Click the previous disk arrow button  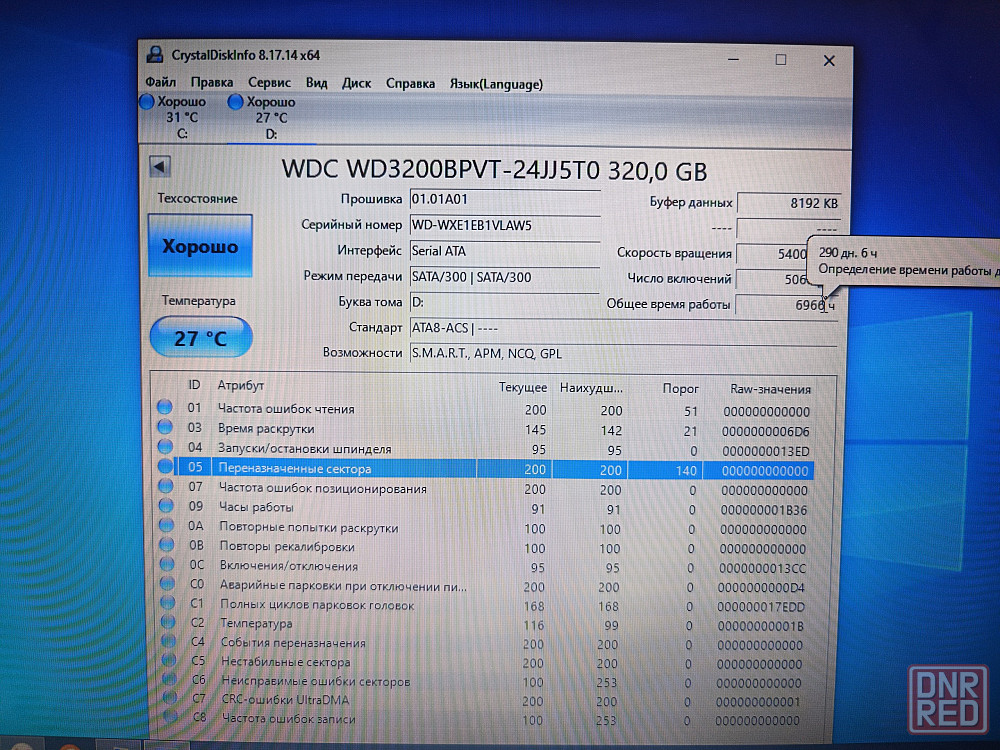pyautogui.click(x=160, y=167)
